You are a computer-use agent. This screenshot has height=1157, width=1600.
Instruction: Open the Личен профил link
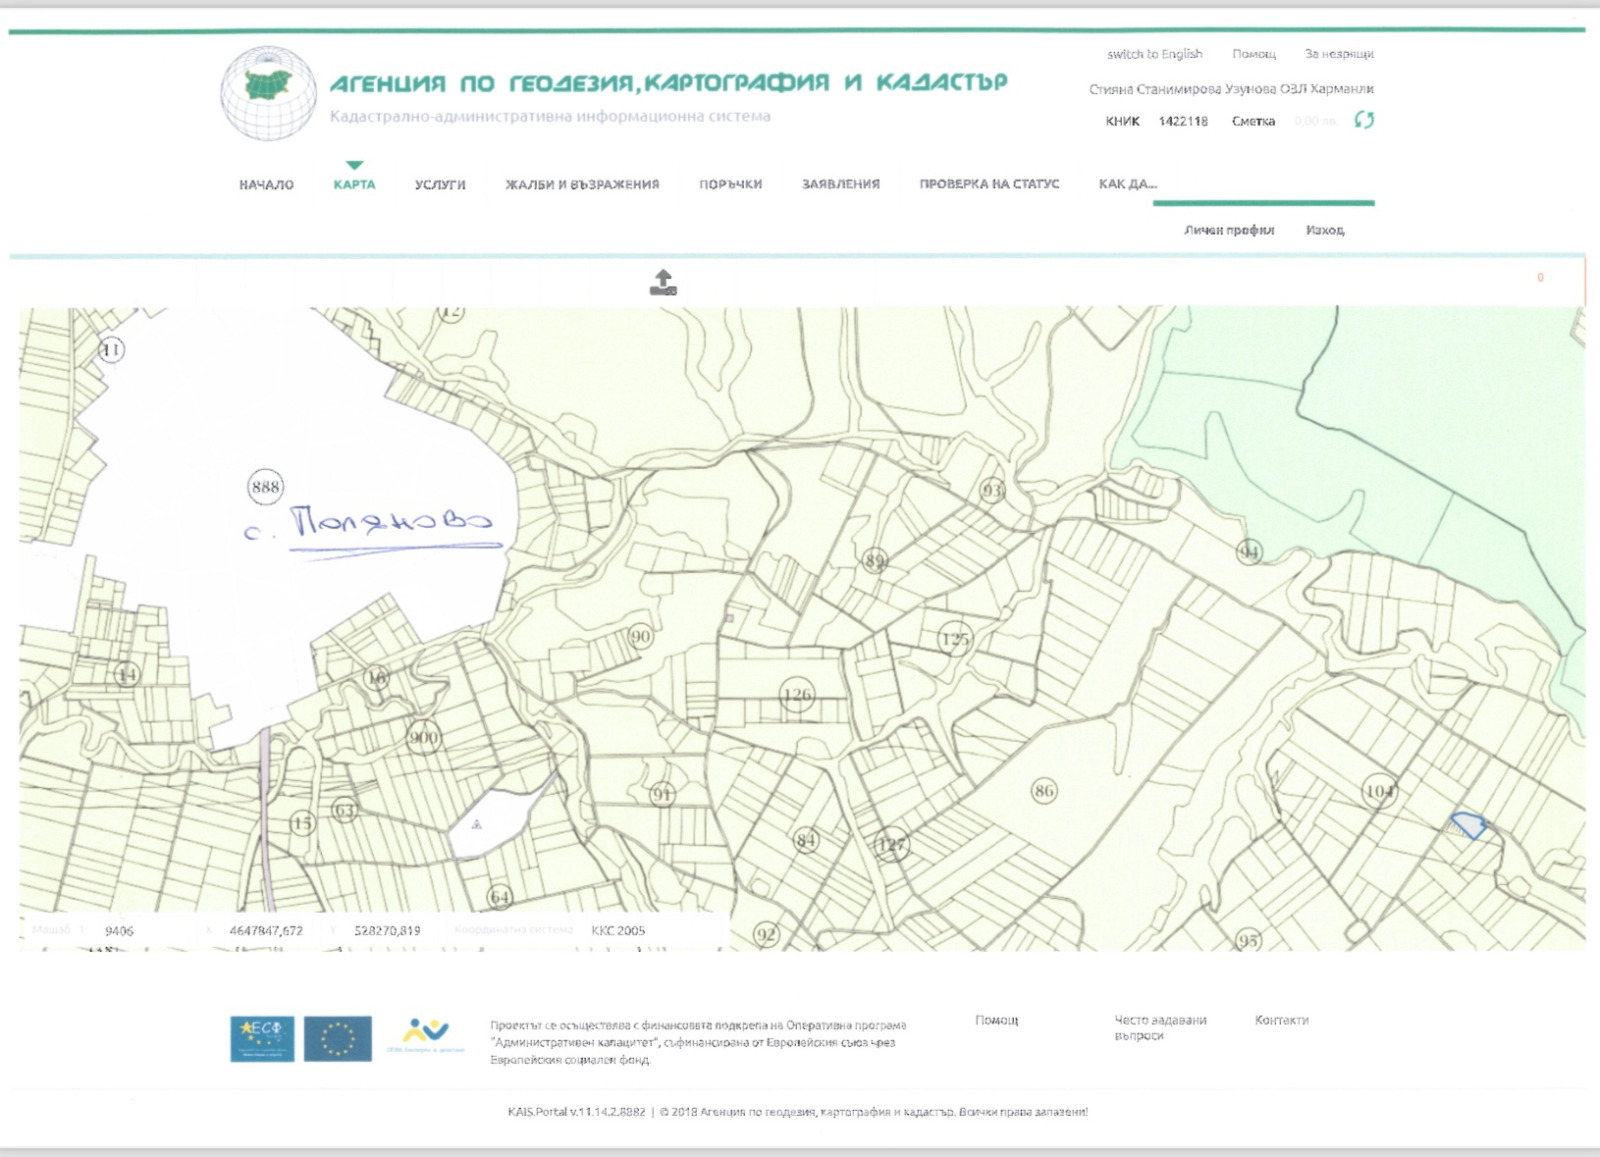click(x=1229, y=230)
